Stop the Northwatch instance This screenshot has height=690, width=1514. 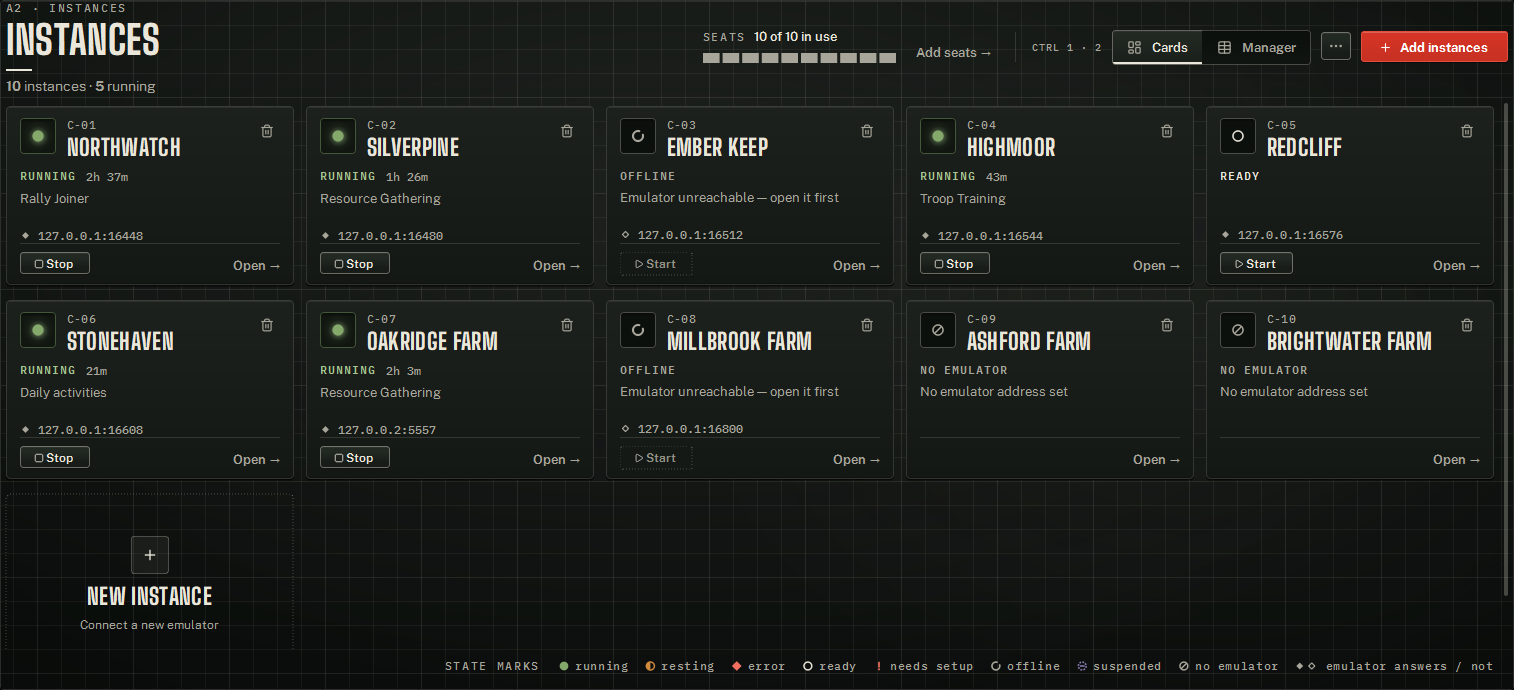[55, 263]
